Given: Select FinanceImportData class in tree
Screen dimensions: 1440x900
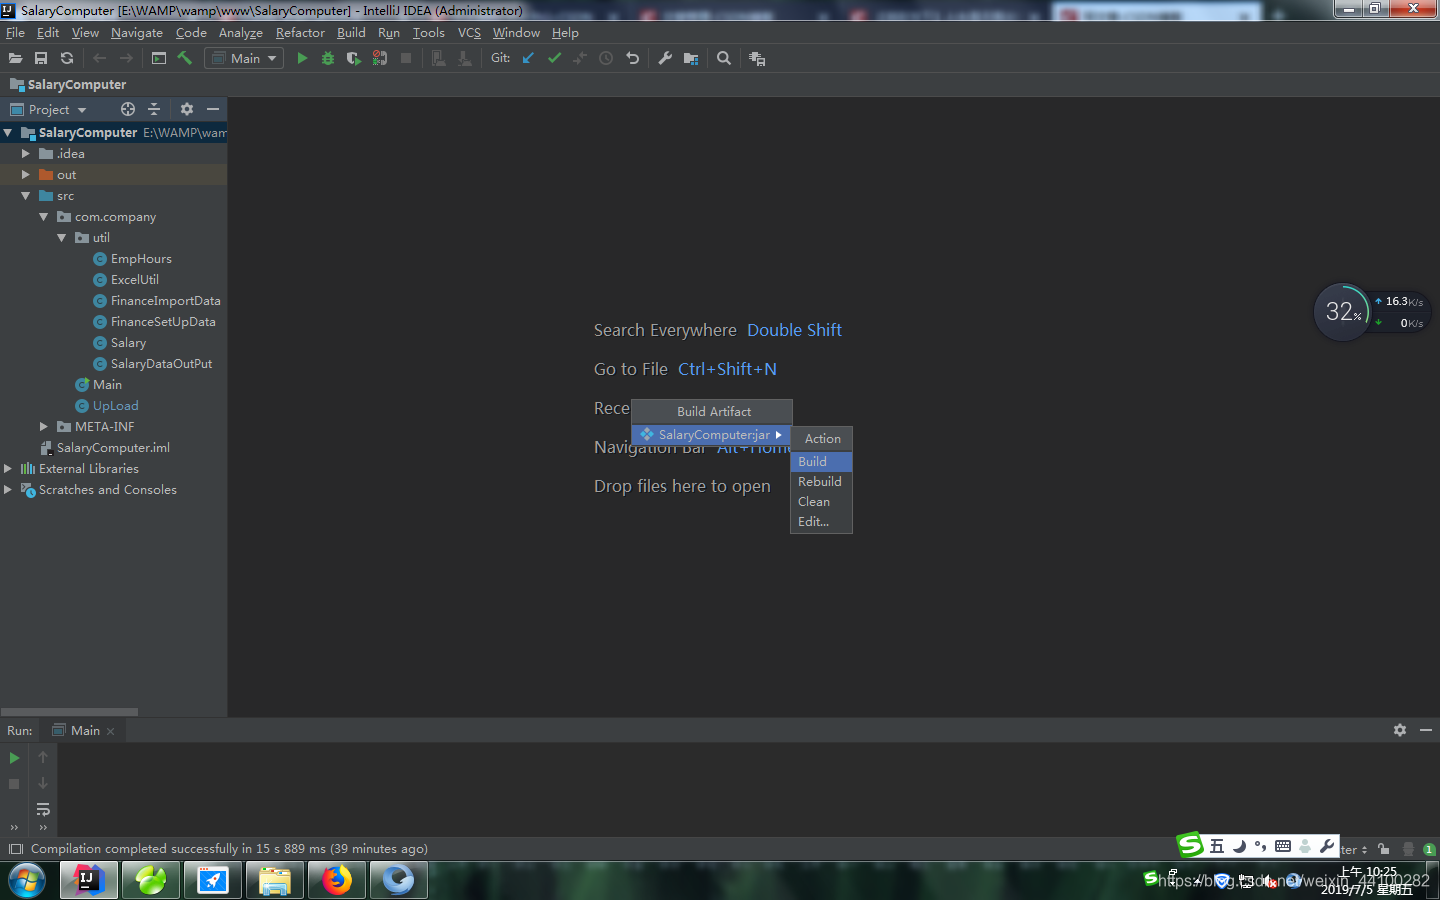Looking at the screenshot, I should 165,300.
